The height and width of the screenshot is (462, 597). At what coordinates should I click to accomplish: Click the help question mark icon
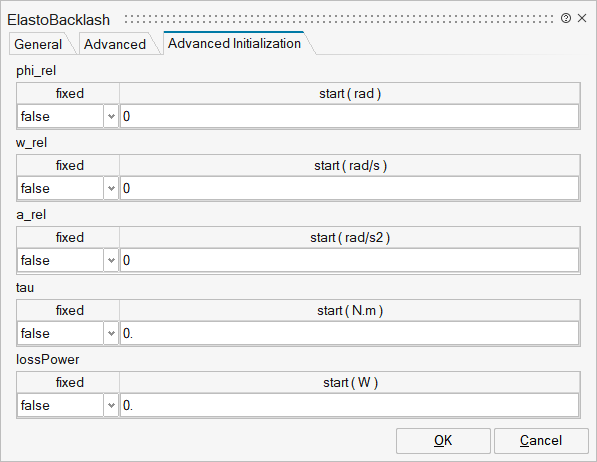[x=566, y=18]
